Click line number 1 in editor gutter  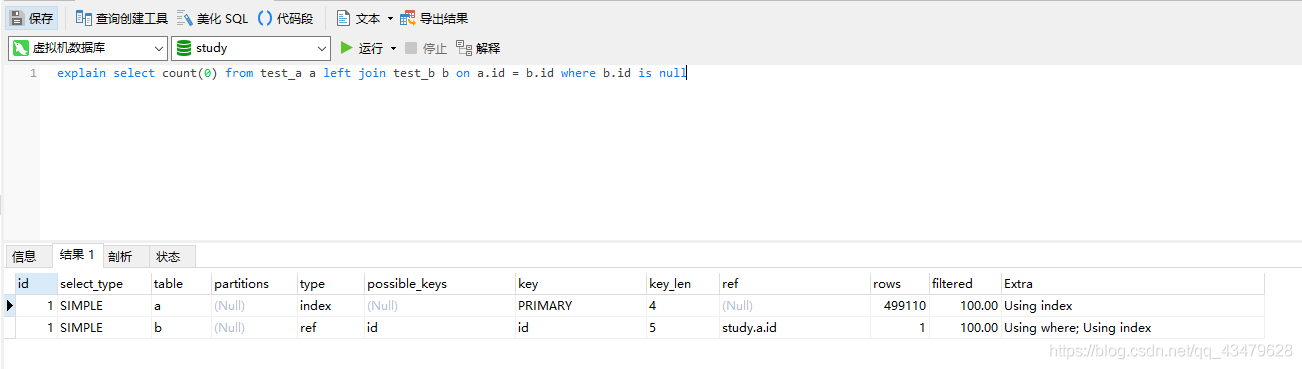[x=33, y=73]
